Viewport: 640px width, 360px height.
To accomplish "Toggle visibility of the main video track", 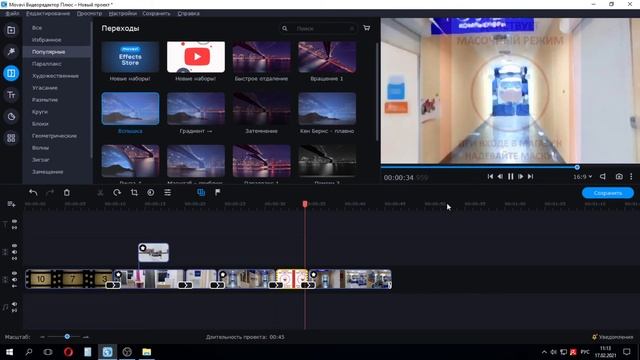I will 14,273.
